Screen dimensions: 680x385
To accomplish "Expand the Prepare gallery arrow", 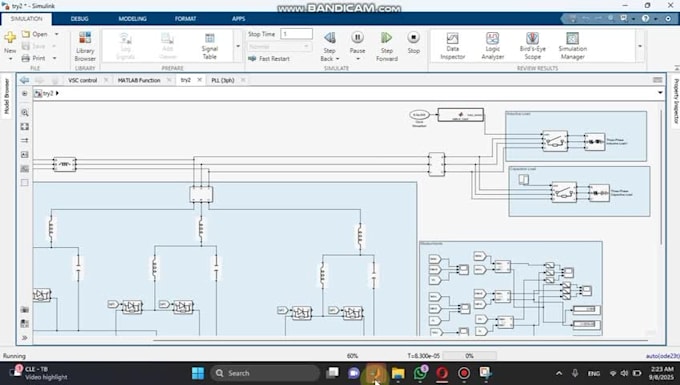I will click(238, 46).
